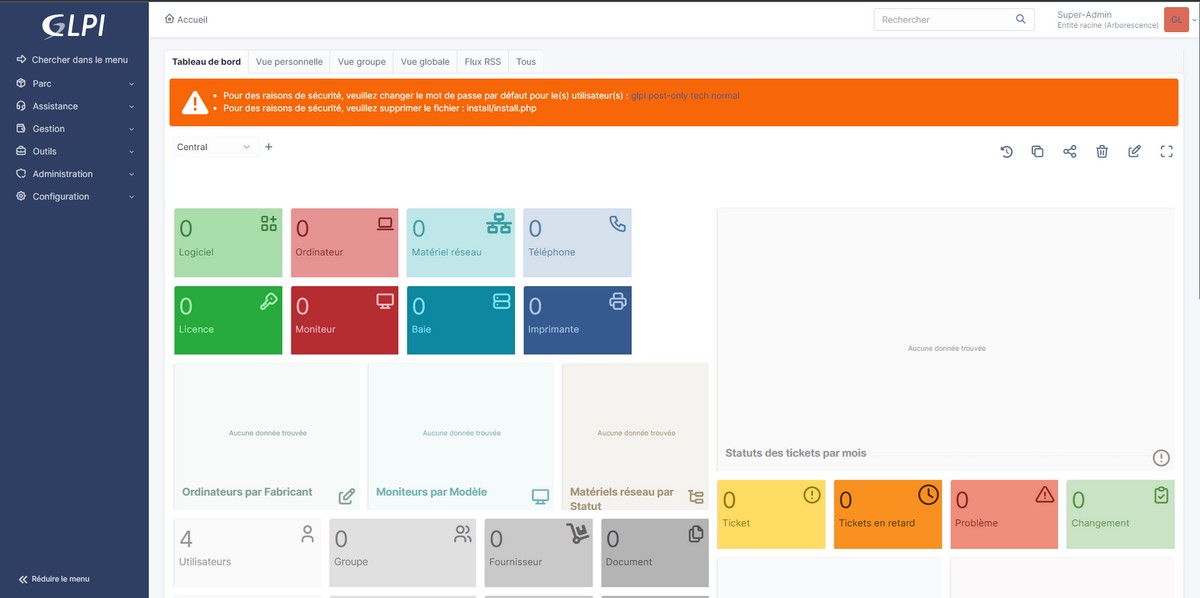This screenshot has height=598, width=1200.
Task: Click the search magnifier icon
Action: coord(1021,19)
